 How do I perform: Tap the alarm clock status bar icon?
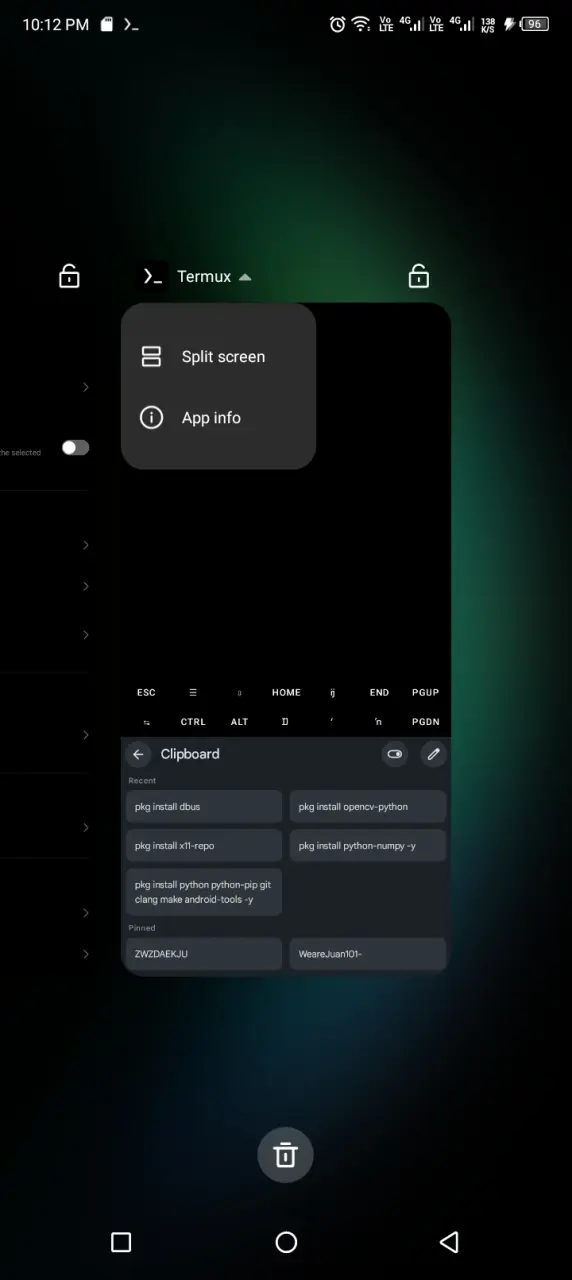pos(338,24)
